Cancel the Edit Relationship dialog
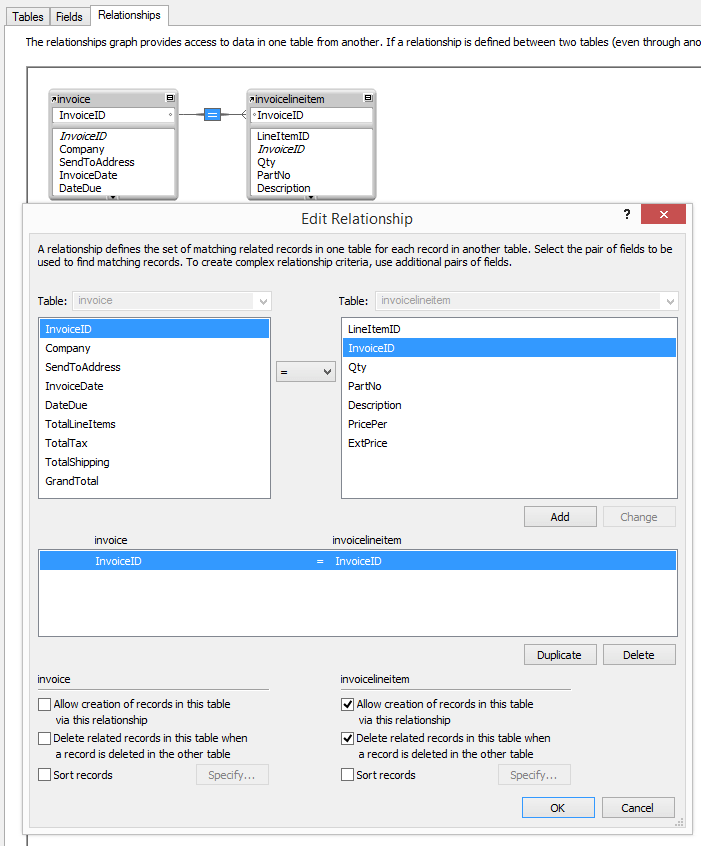This screenshot has height=846, width=701. click(x=638, y=808)
